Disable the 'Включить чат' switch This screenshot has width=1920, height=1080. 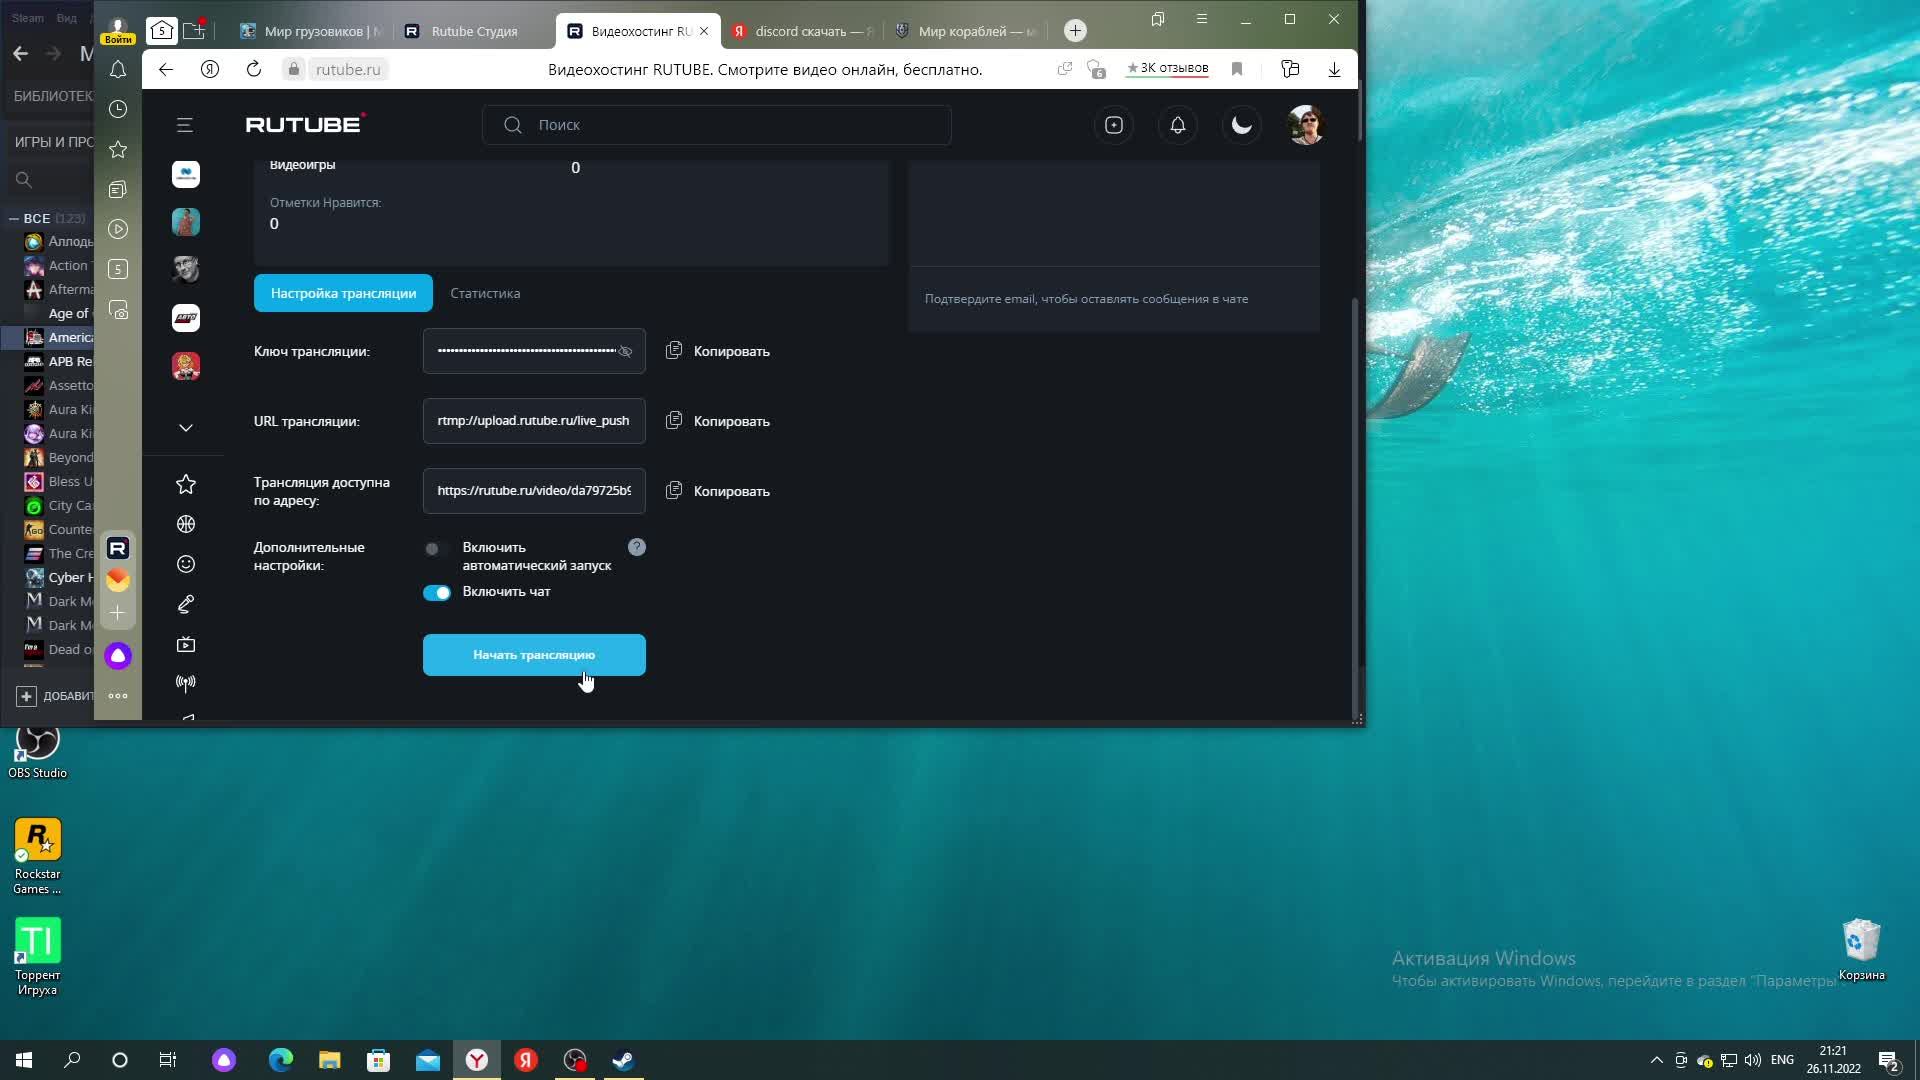(437, 593)
